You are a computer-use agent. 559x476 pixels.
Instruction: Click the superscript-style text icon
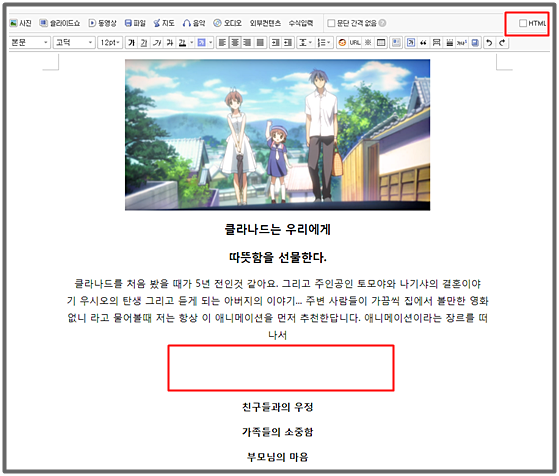click(462, 43)
